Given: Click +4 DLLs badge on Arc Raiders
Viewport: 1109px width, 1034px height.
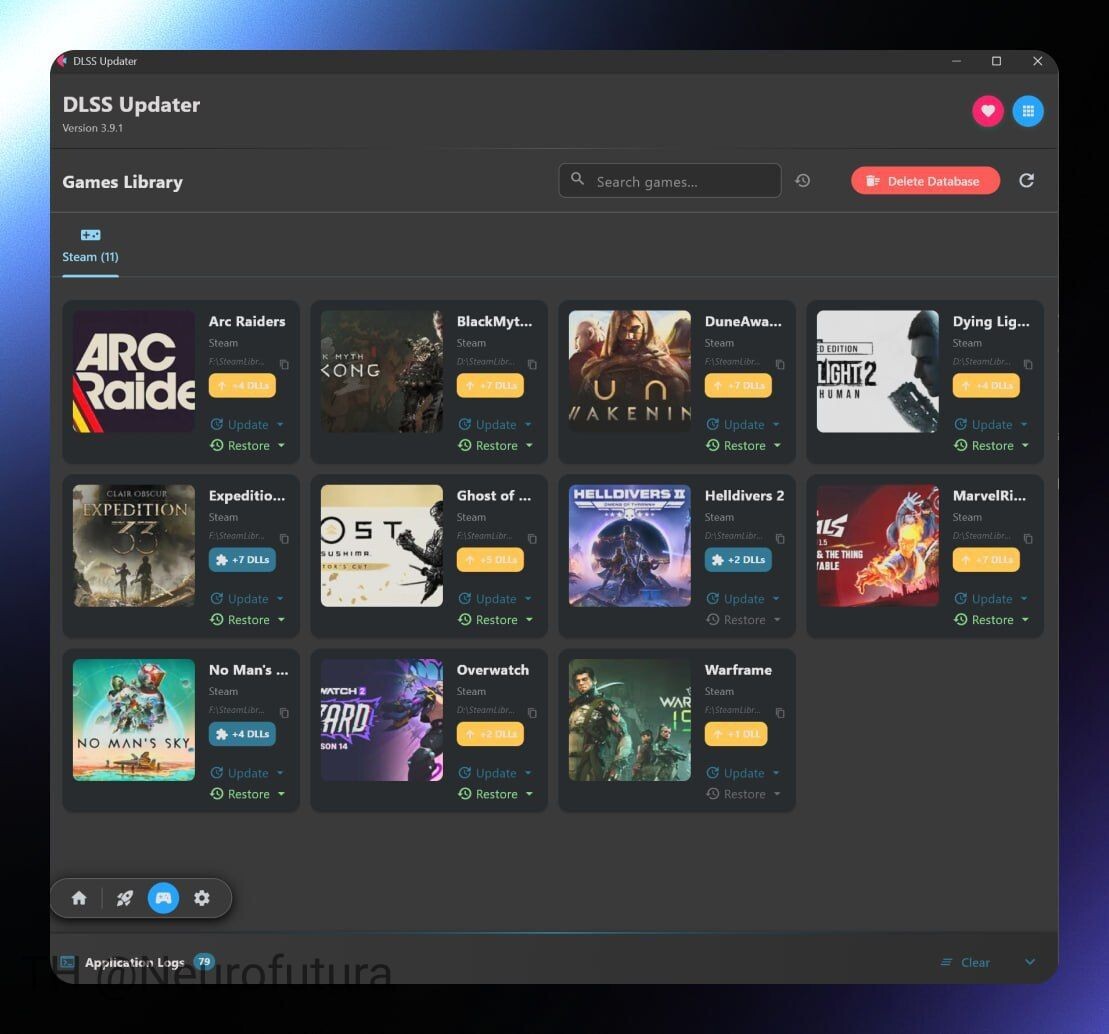Looking at the screenshot, I should [x=243, y=385].
